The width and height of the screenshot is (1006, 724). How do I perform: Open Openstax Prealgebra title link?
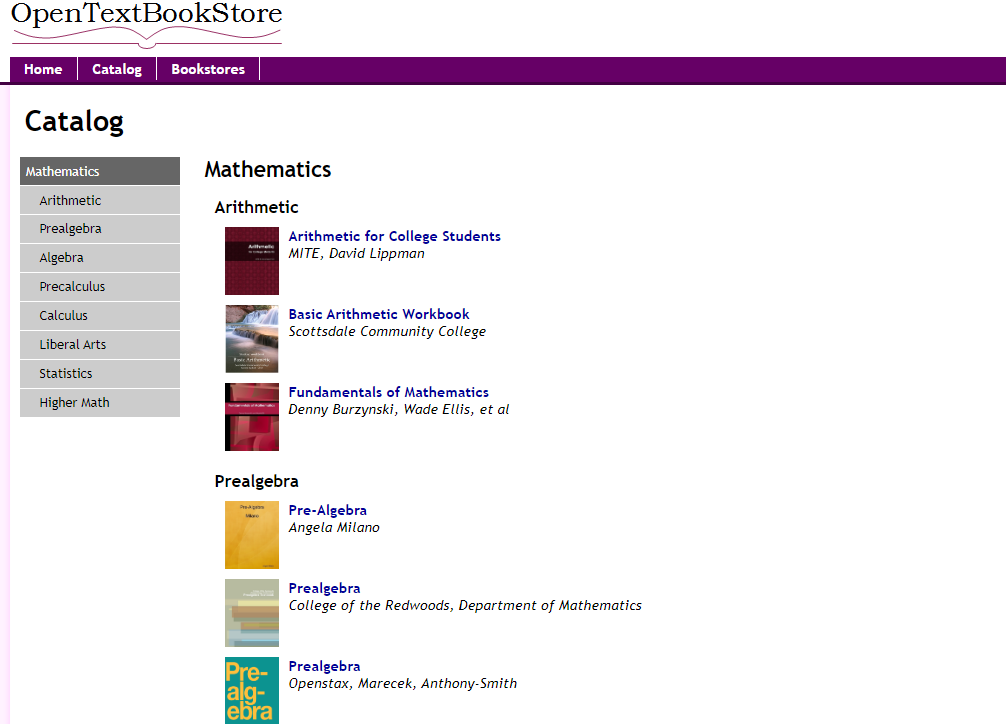[324, 666]
